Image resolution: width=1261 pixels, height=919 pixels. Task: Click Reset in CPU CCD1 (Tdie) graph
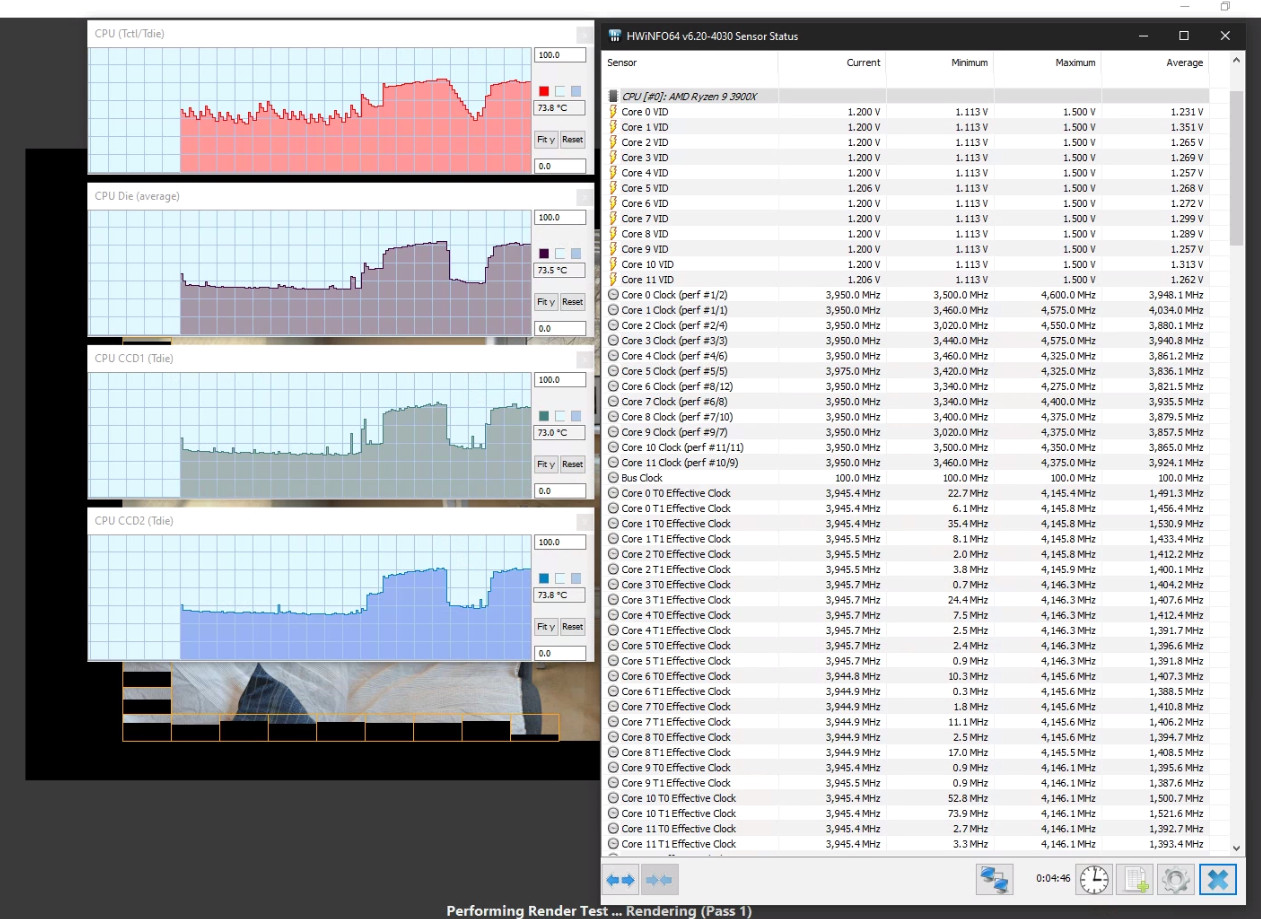point(572,465)
